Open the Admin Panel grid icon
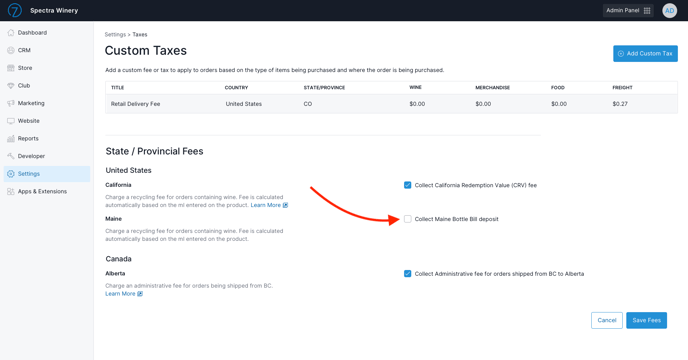 click(x=647, y=11)
